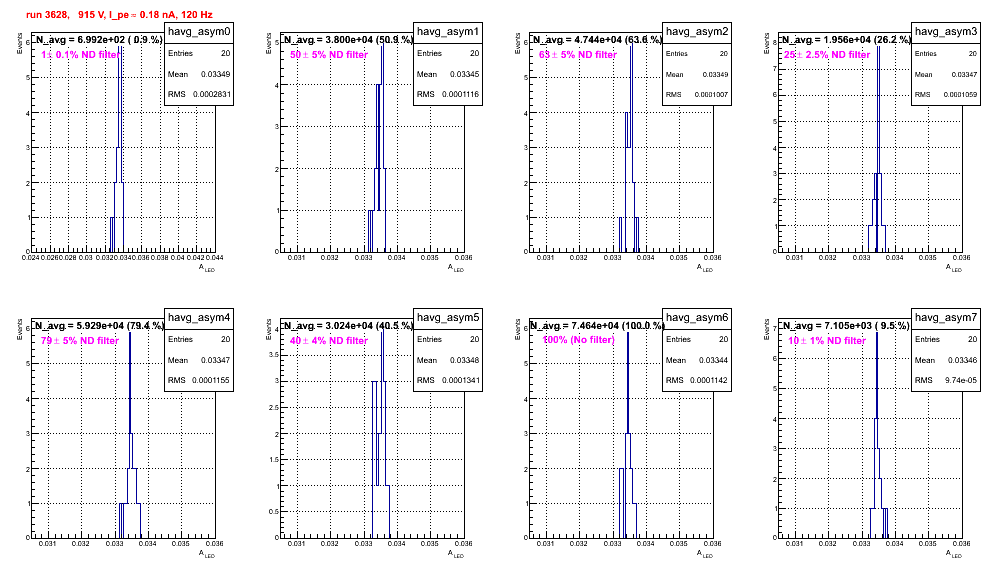Click RMS value 0.0002831 in havg_asym0

click(x=212, y=94)
